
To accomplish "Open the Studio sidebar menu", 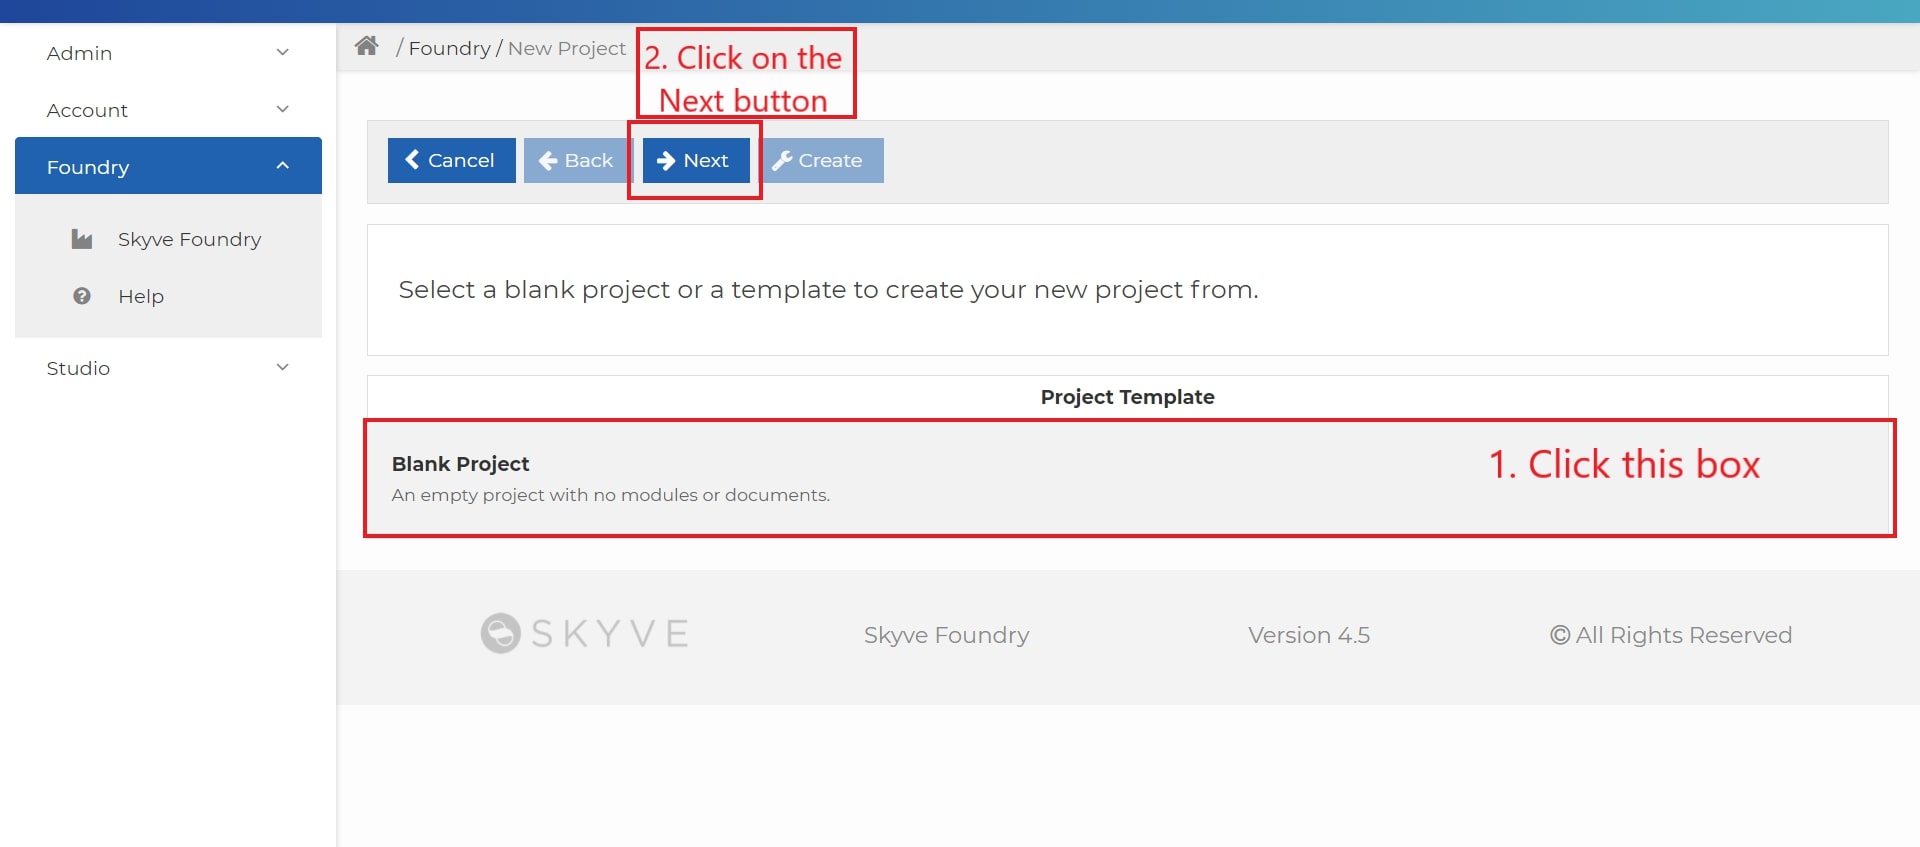I will tap(168, 368).
